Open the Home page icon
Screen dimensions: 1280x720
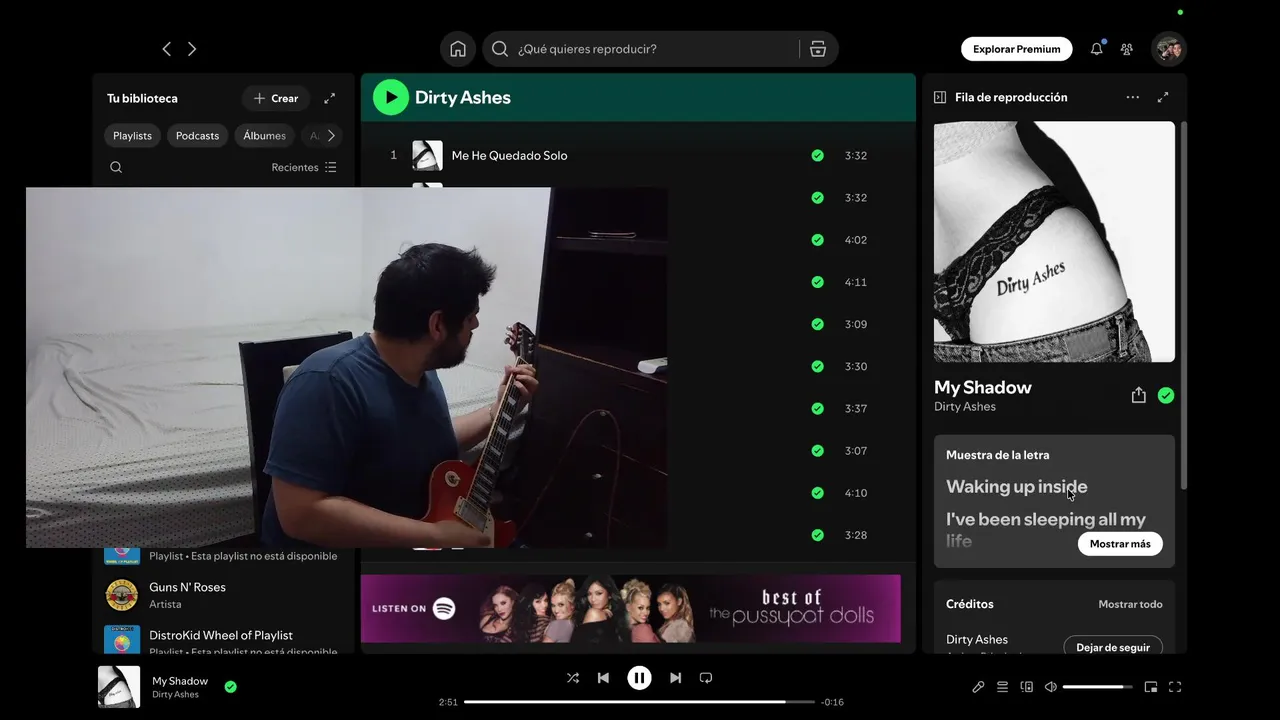click(457, 49)
